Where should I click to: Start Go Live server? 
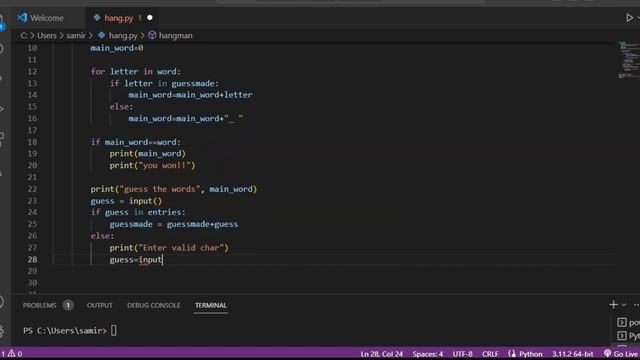(x=620, y=354)
